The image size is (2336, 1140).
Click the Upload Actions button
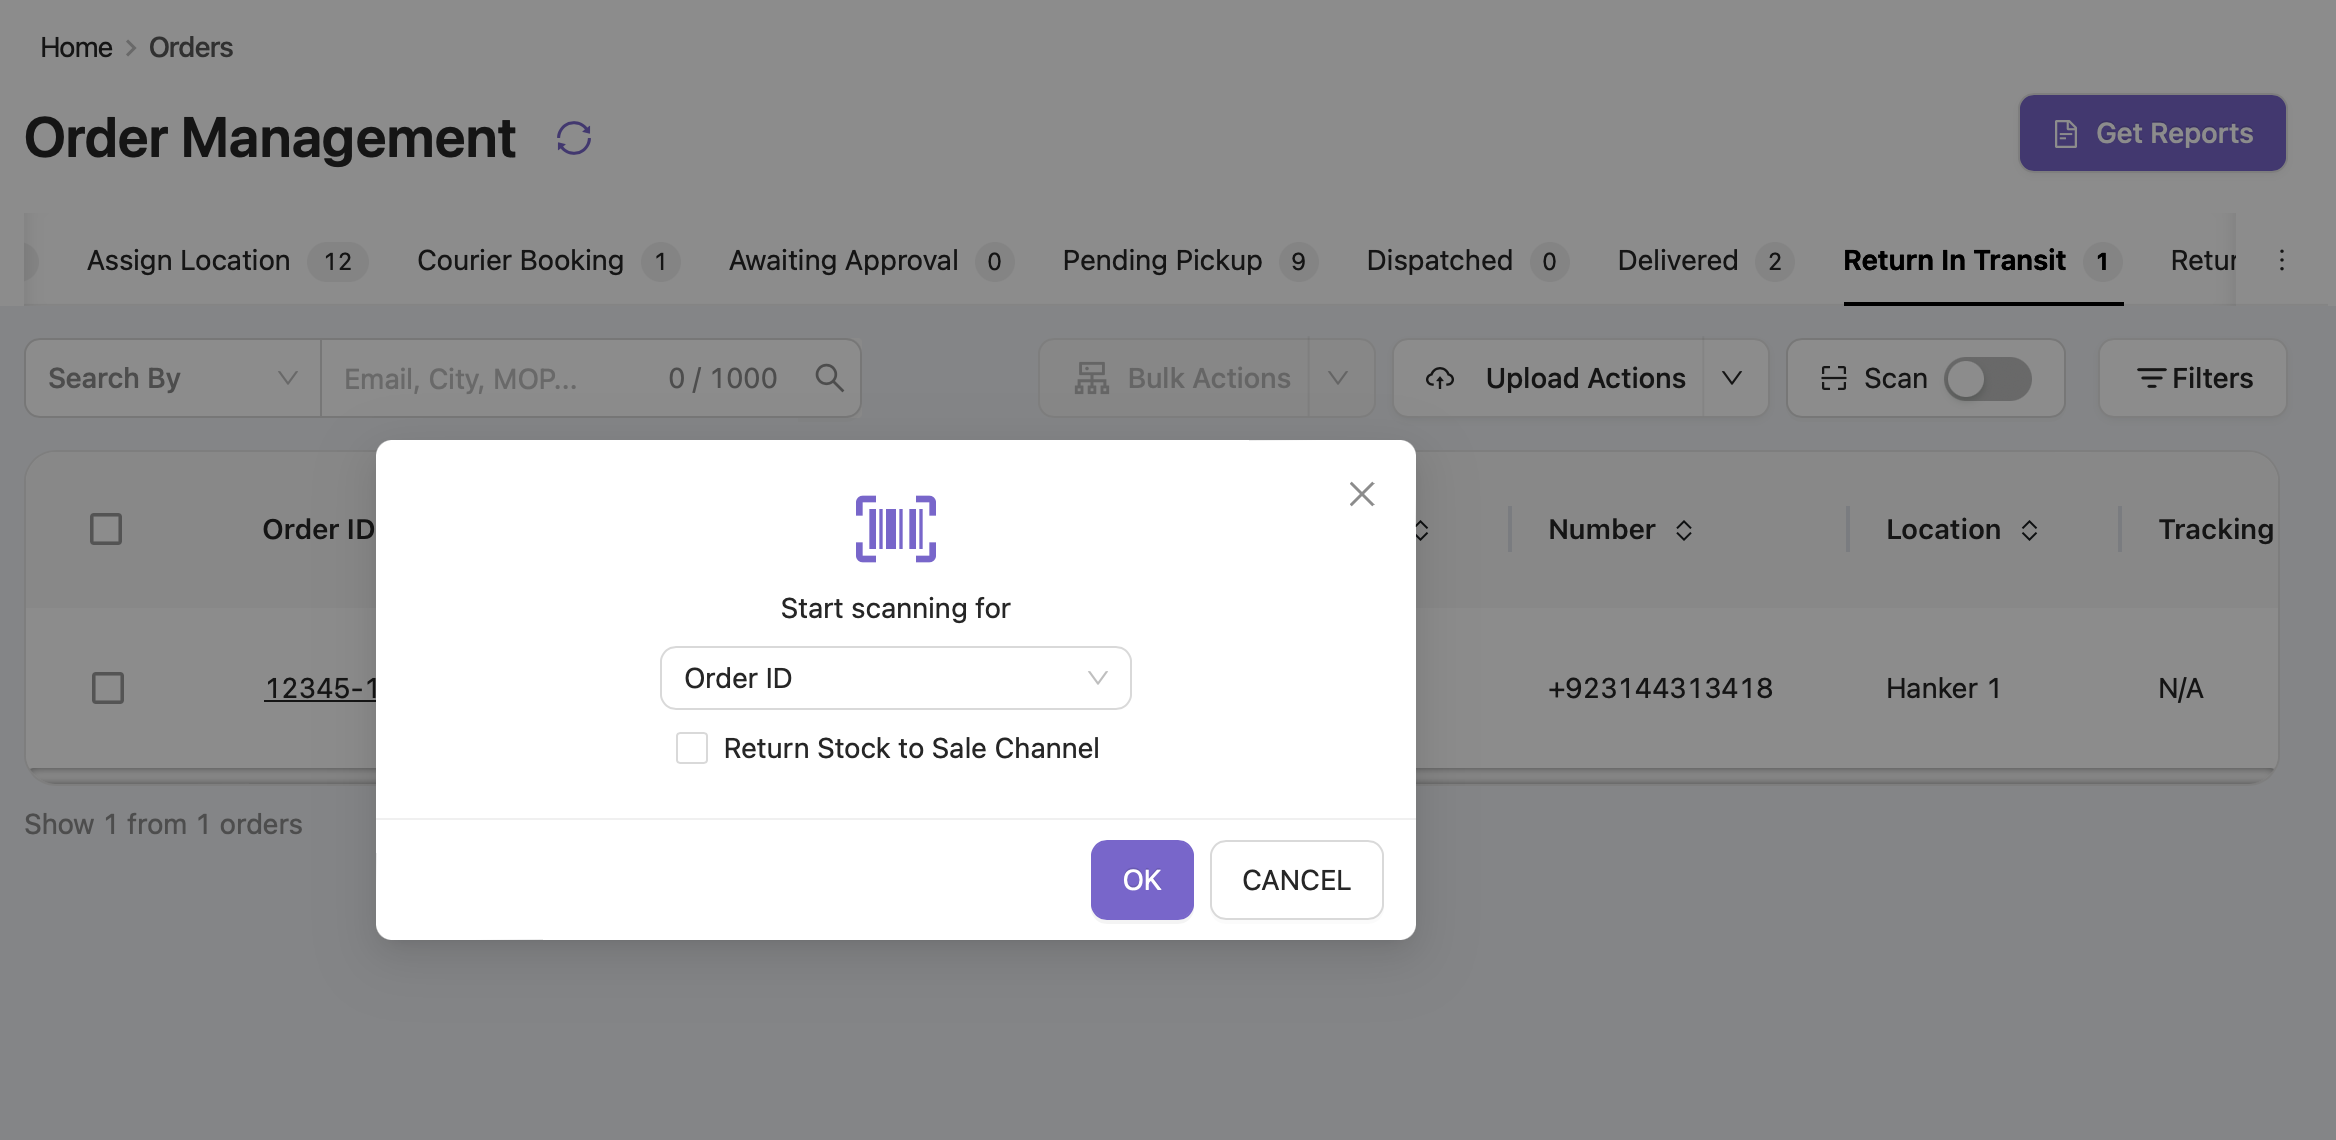click(x=1548, y=378)
